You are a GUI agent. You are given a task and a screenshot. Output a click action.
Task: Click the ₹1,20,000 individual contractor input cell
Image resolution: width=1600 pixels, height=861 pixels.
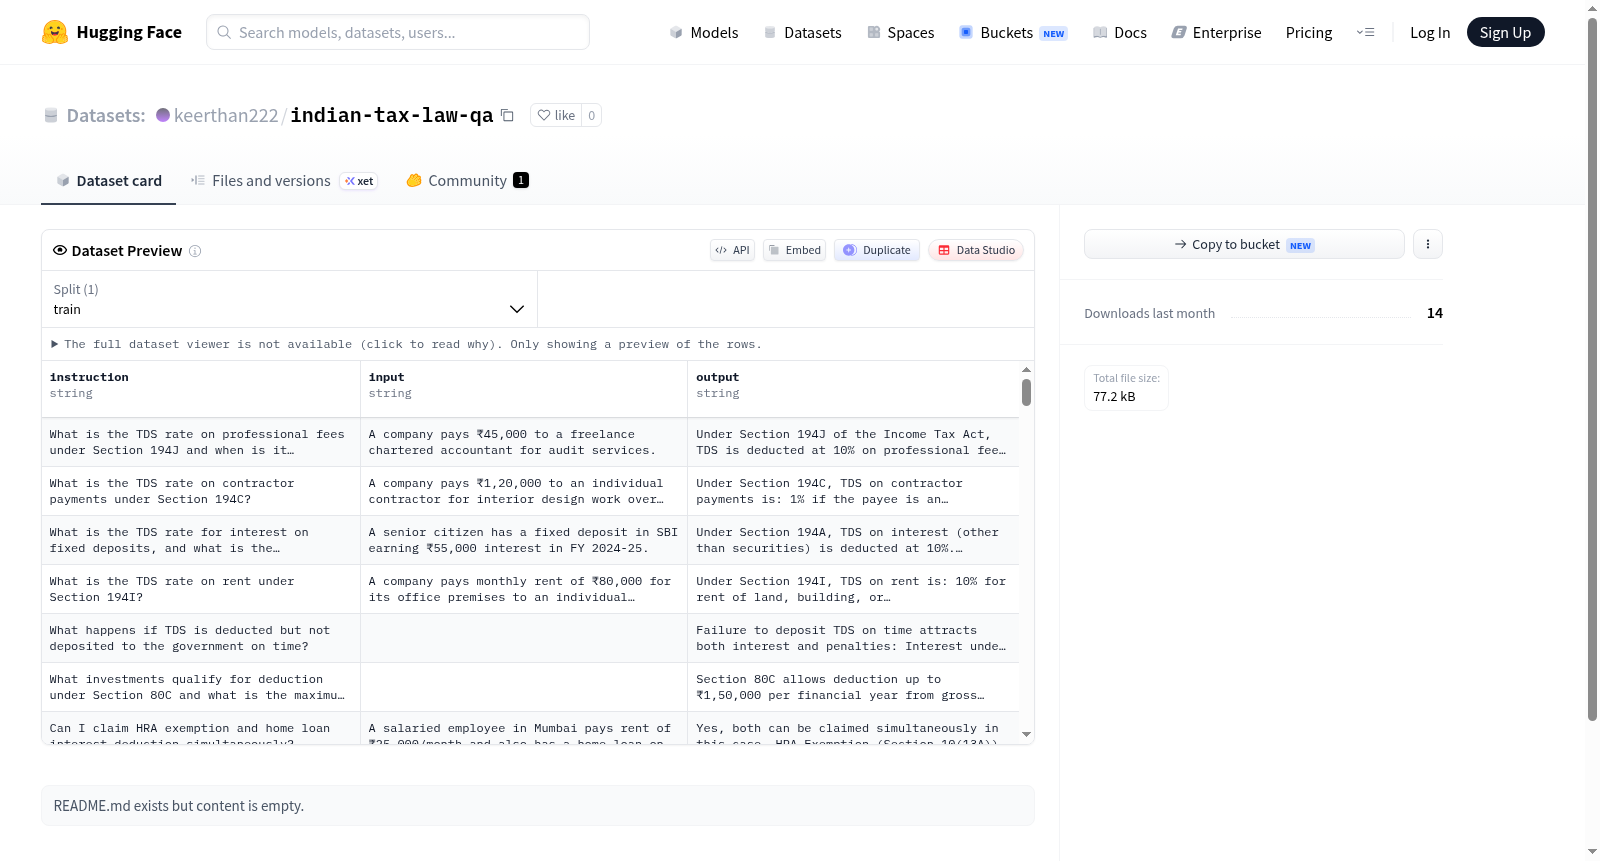coord(524,491)
